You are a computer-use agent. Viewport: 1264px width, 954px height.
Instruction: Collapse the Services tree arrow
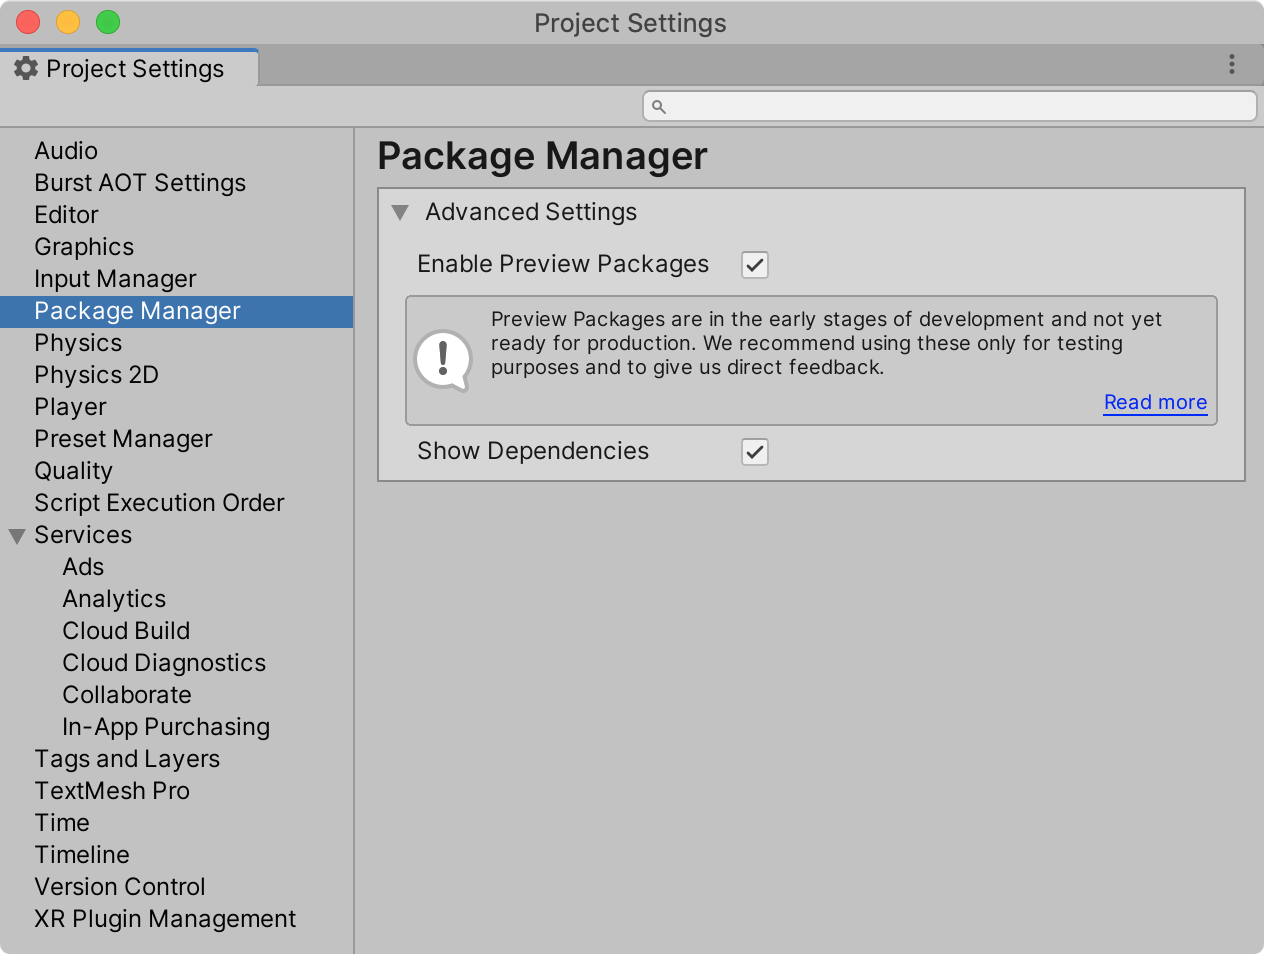click(x=17, y=536)
